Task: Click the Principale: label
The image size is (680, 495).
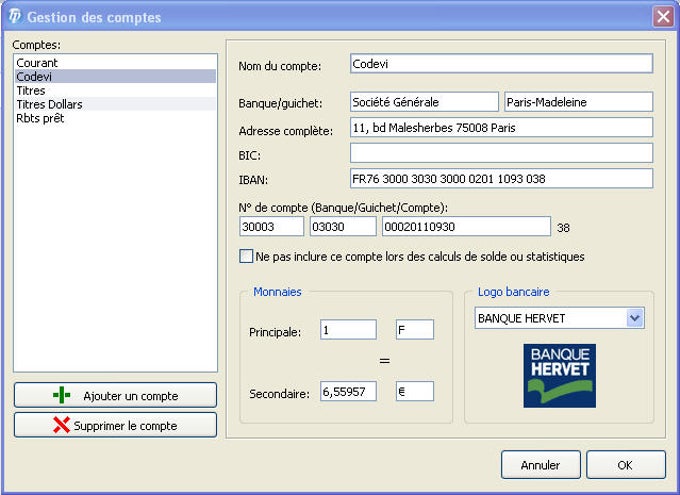Action: coord(275,332)
